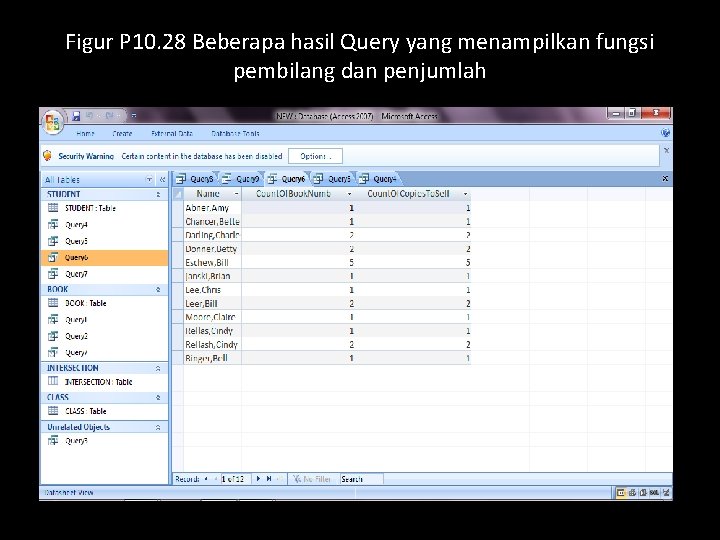Select row selector for Moore,Claire row
Viewport: 720px width, 540px height.
click(x=178, y=317)
